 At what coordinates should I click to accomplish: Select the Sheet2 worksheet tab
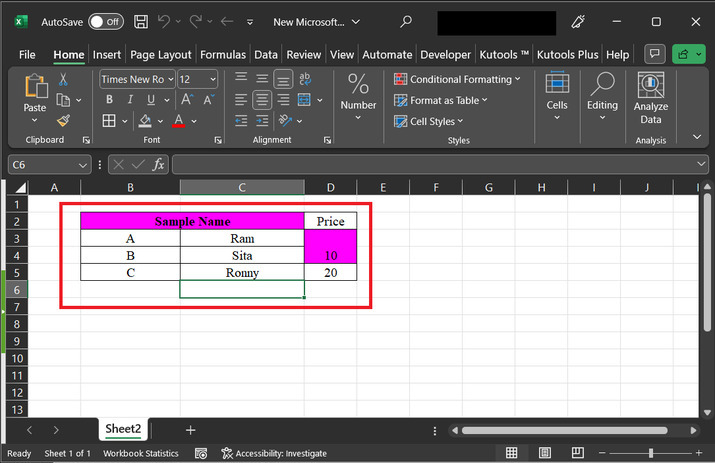123,429
